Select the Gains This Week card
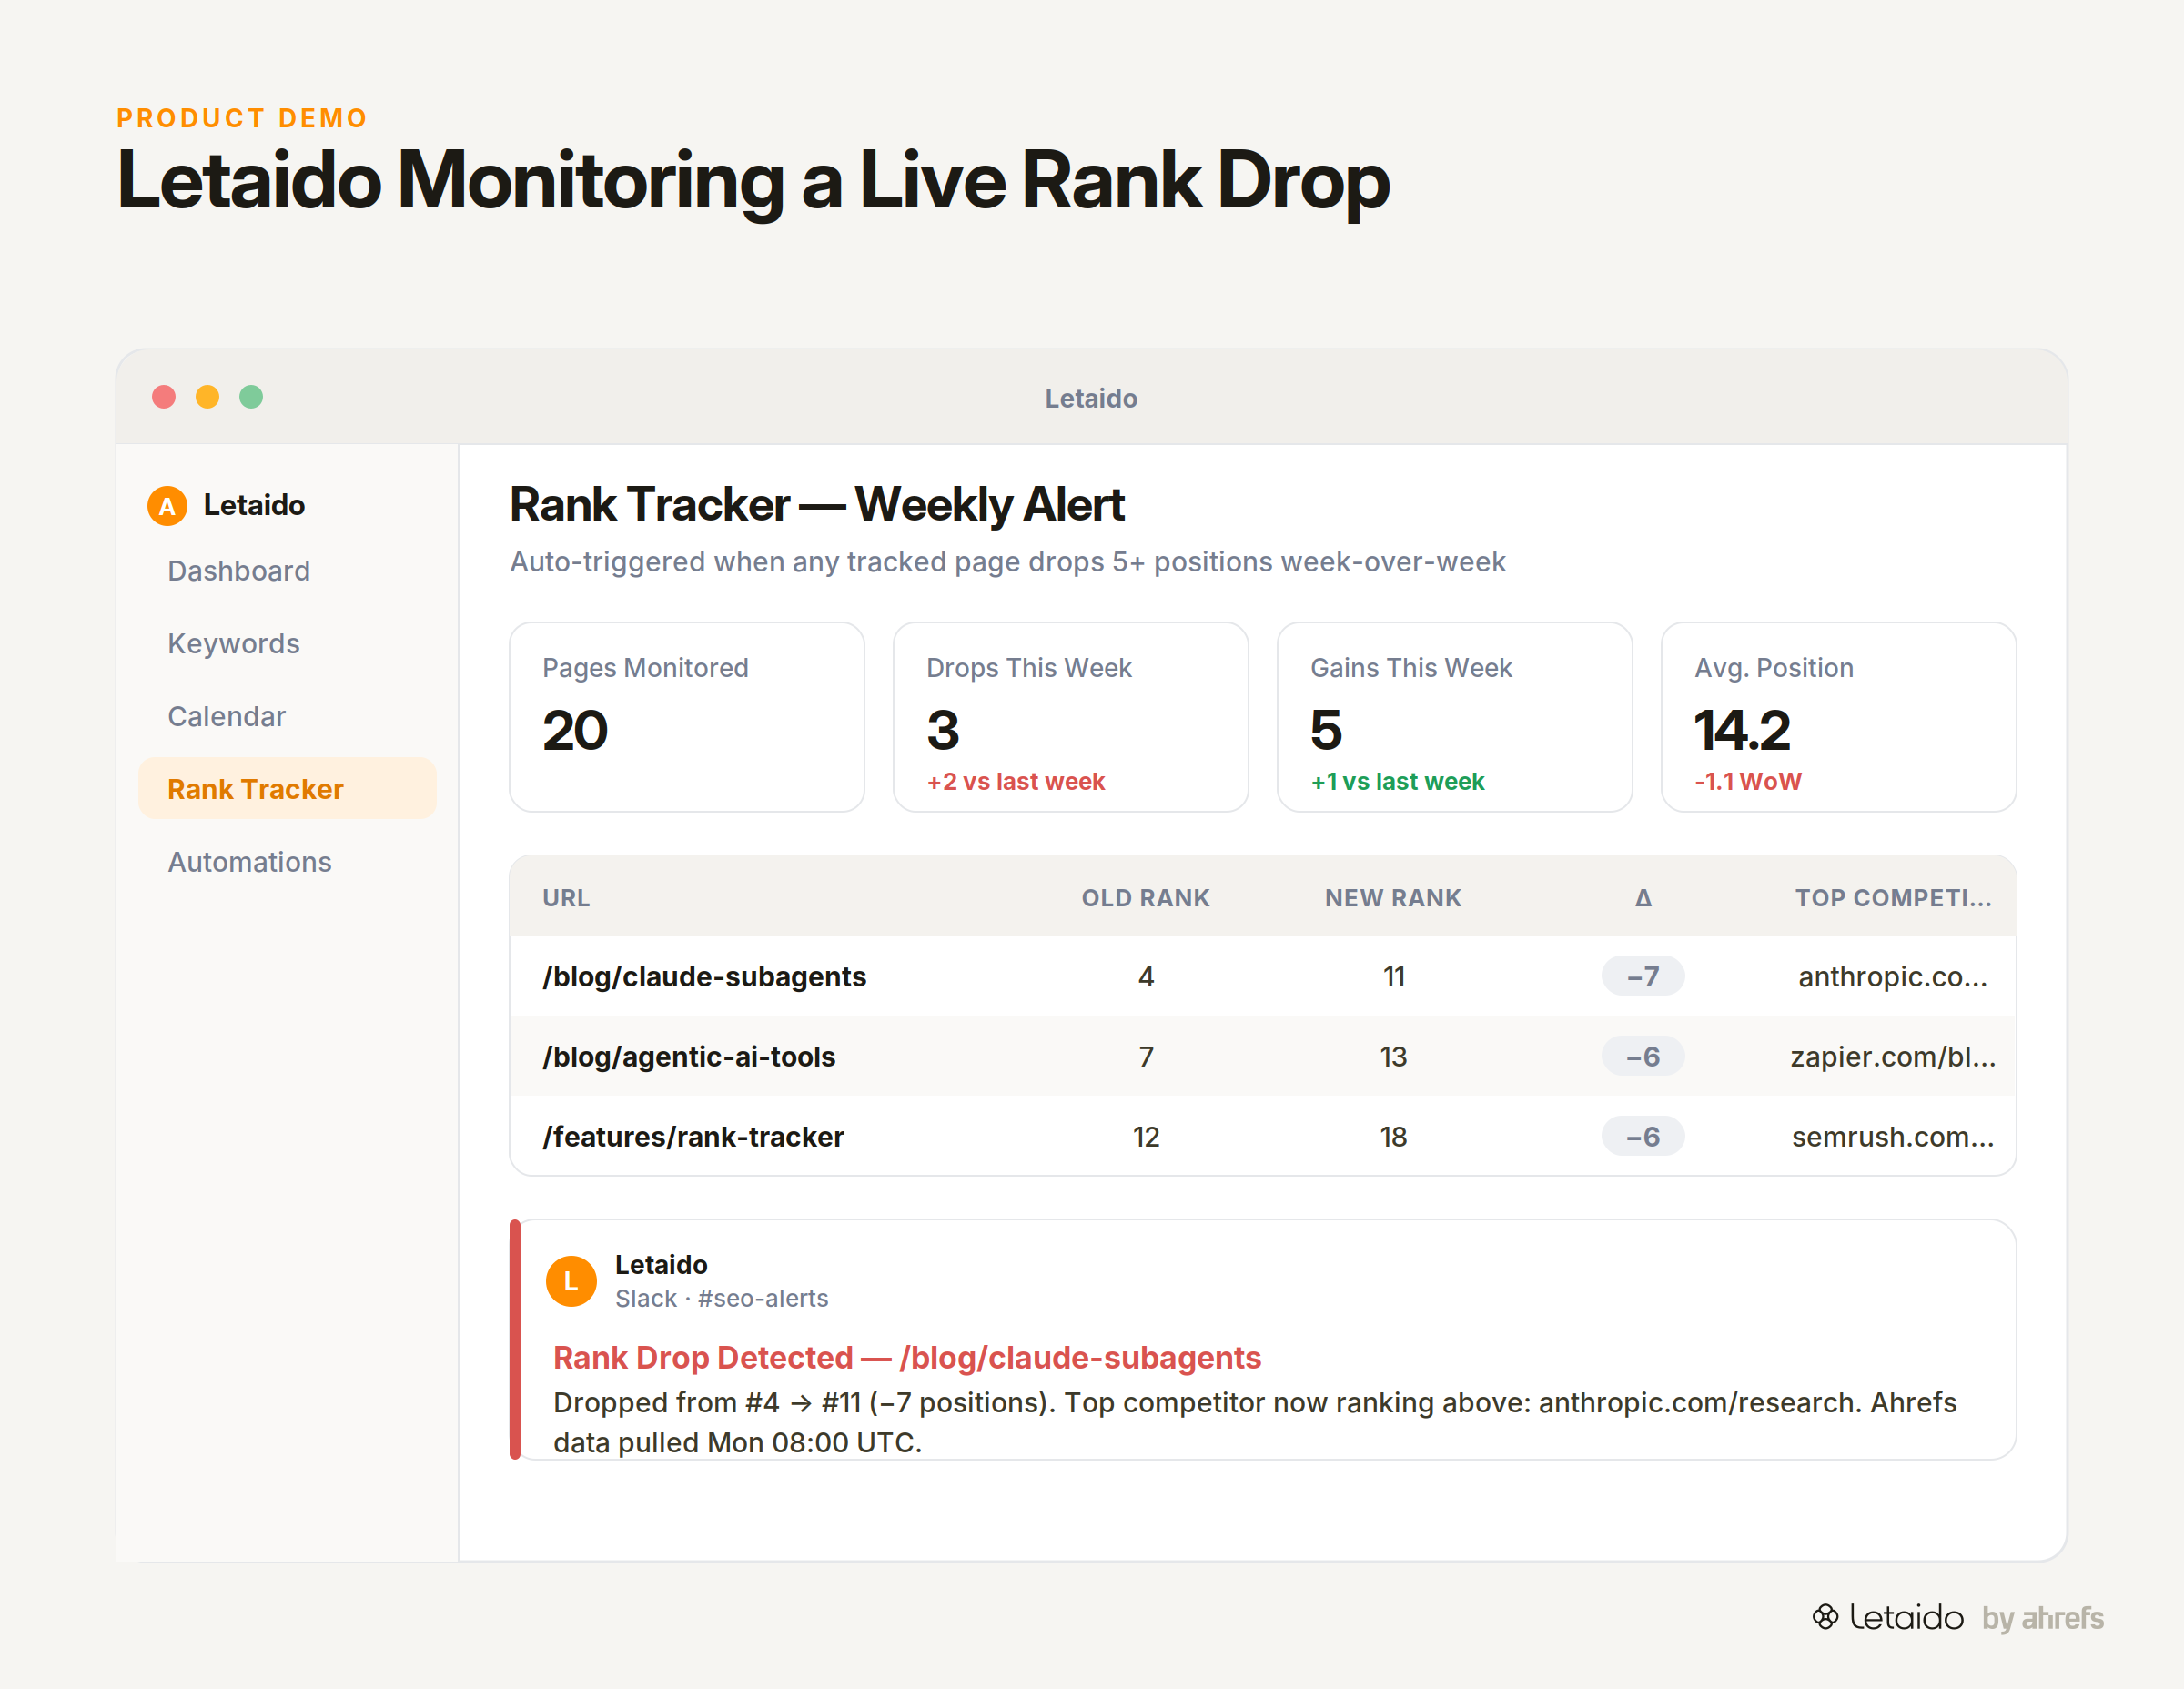The width and height of the screenshot is (2184, 1689). 1455,717
